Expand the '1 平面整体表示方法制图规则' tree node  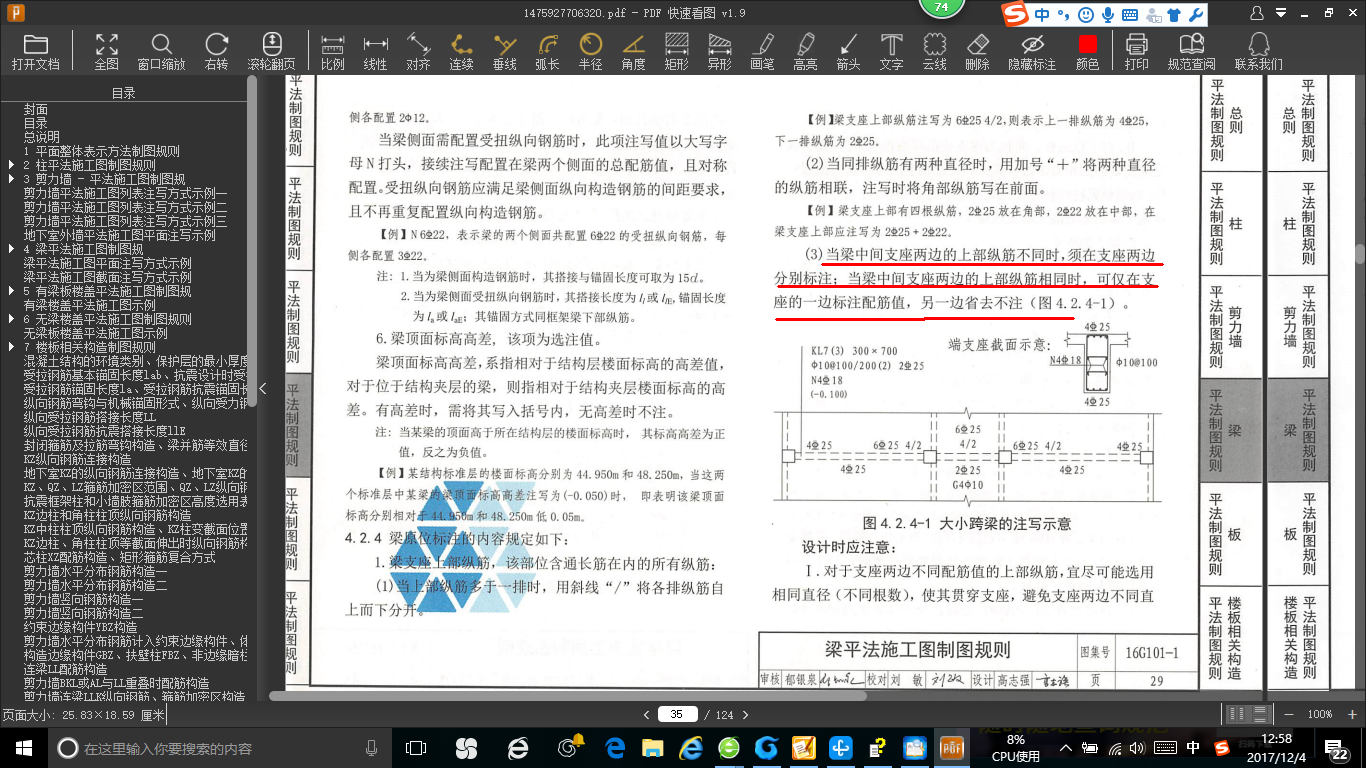(x=102, y=151)
